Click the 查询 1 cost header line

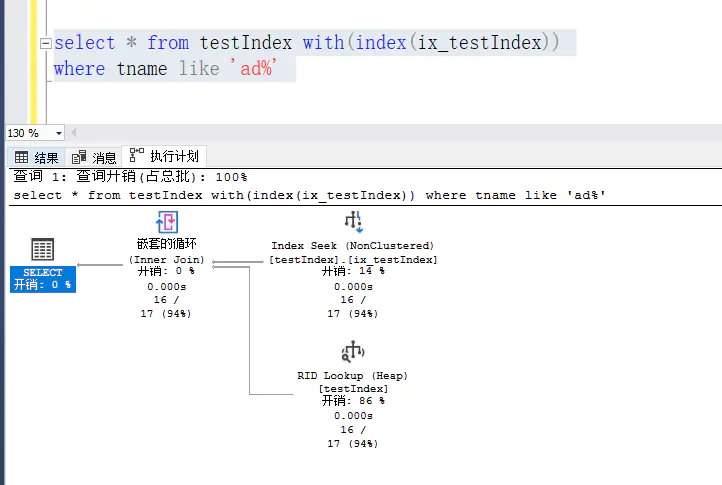pos(130,176)
